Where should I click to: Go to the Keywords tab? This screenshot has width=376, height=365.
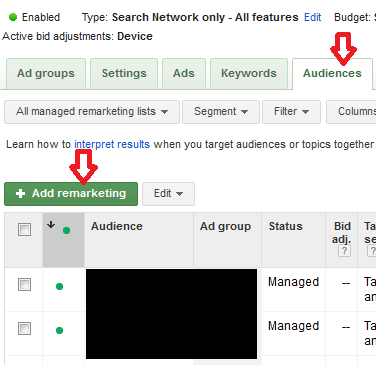click(249, 74)
